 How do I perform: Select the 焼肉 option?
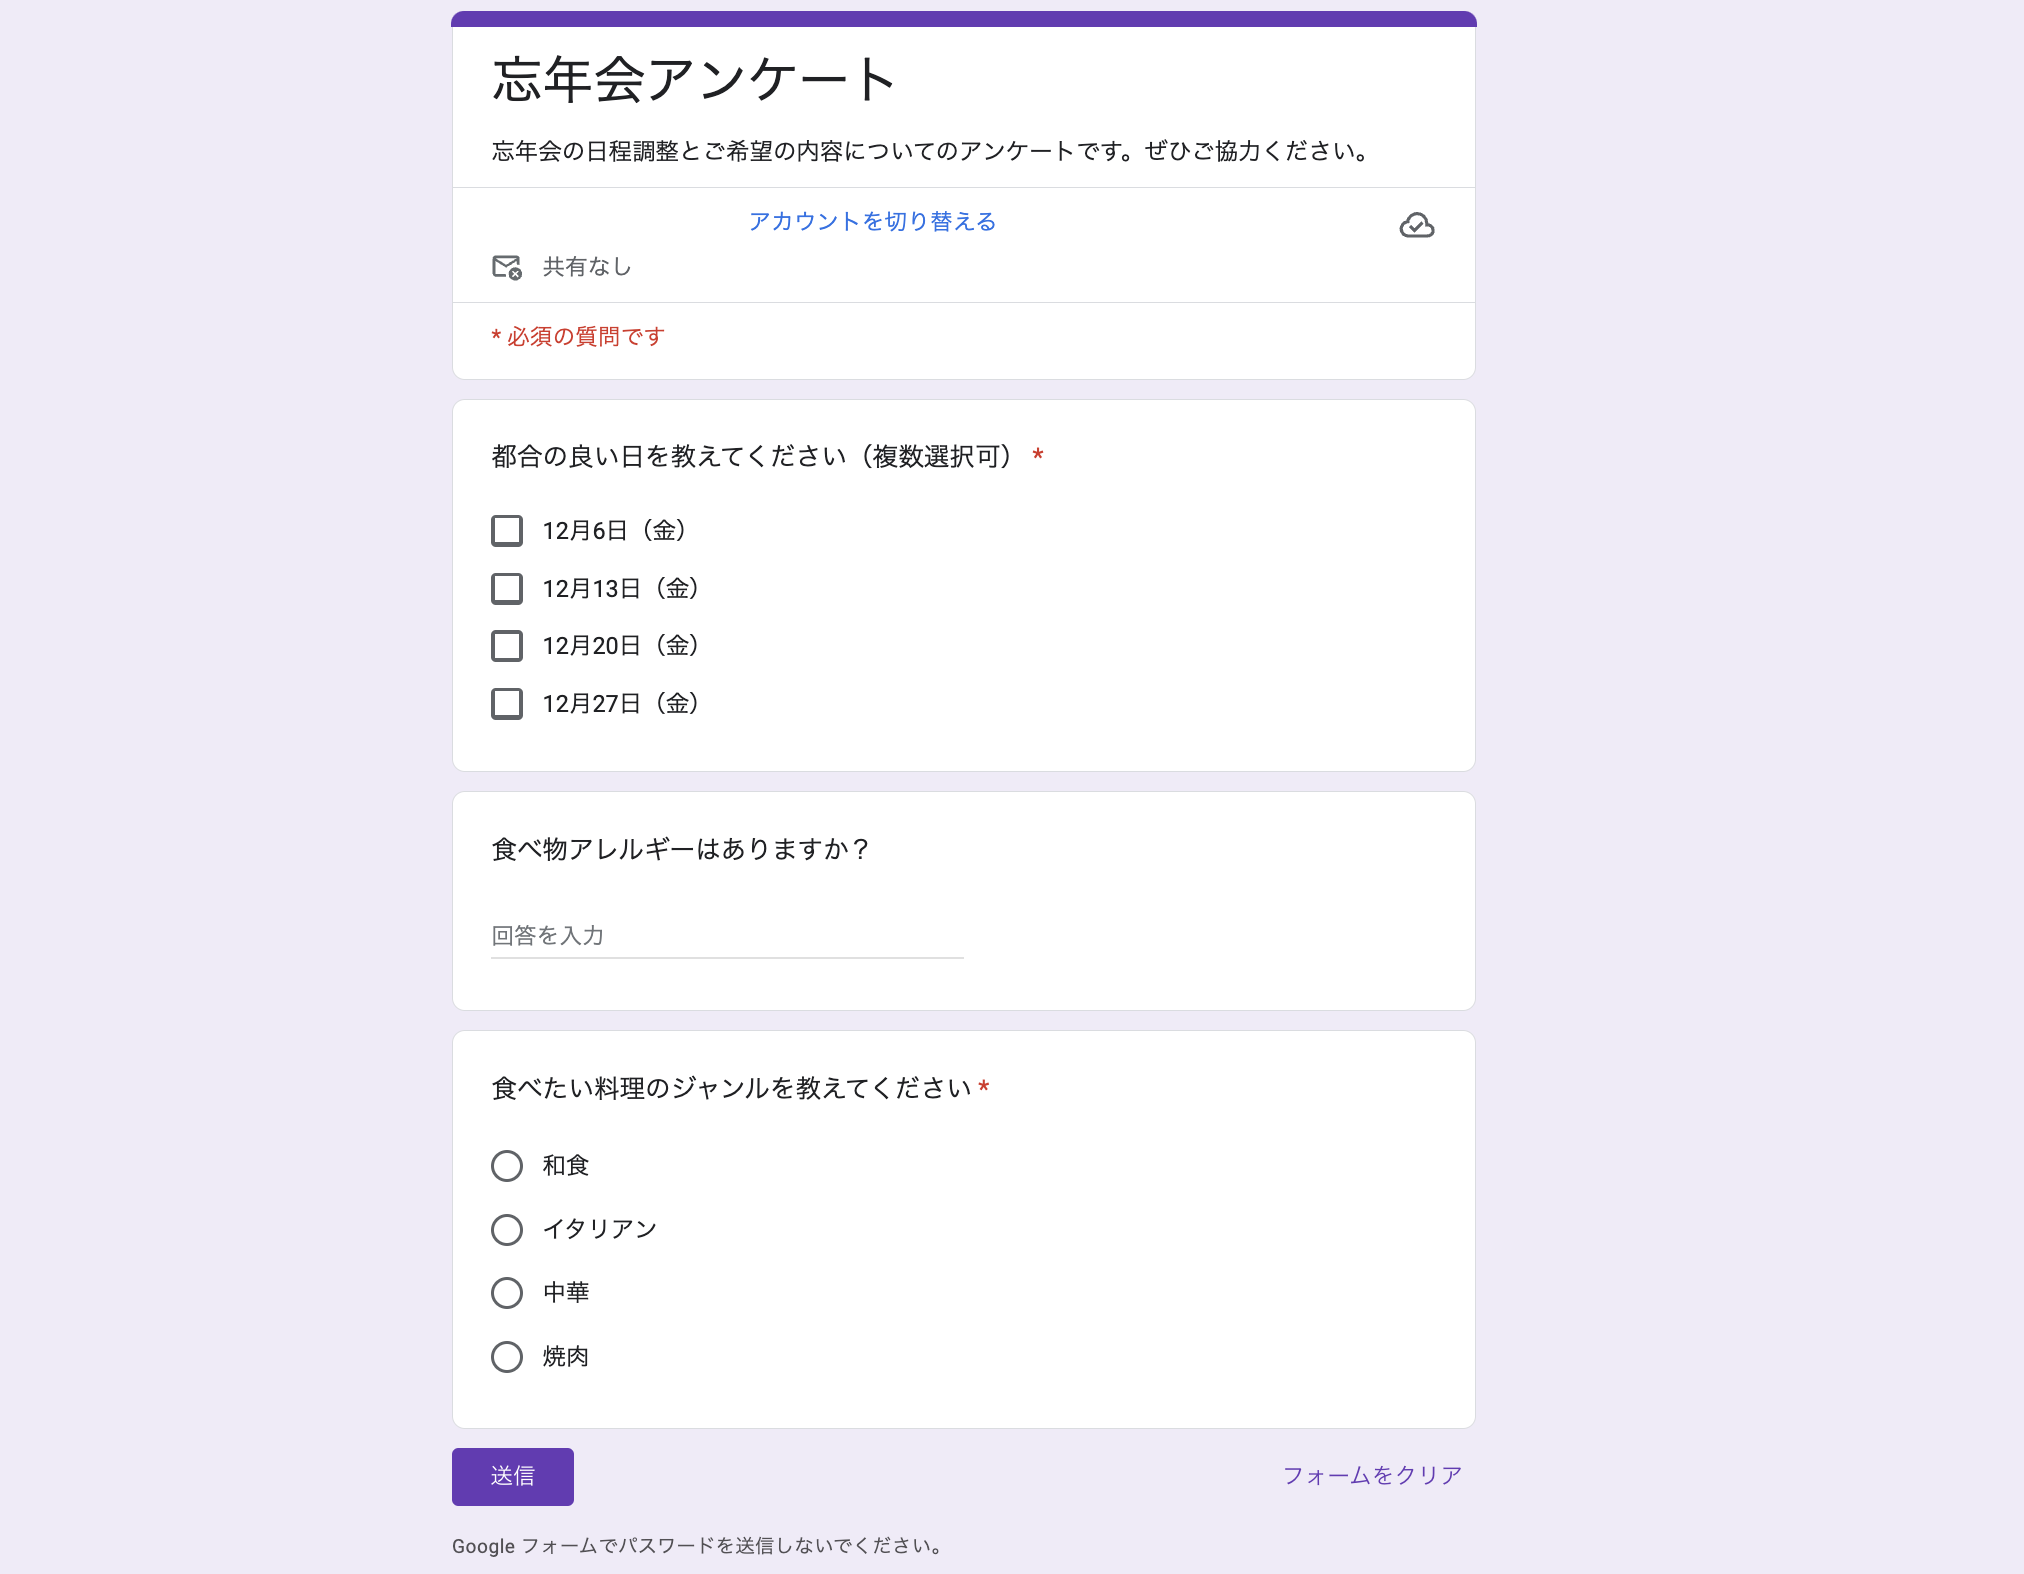click(506, 1357)
